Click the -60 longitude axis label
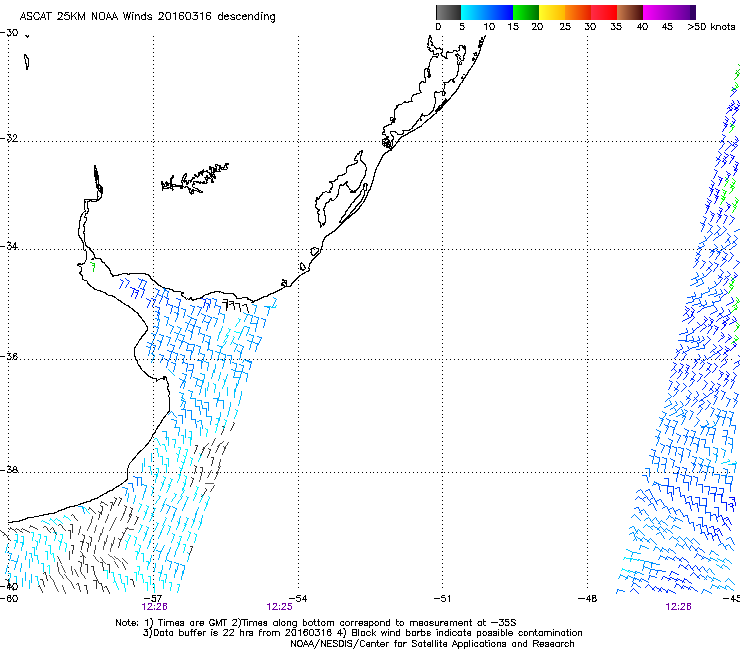This screenshot has width=740, height=650. pos(9,599)
